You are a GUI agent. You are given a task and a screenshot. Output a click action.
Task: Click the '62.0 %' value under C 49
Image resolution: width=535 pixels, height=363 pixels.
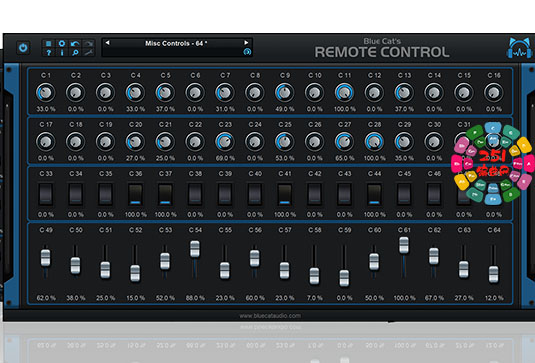pyautogui.click(x=46, y=298)
